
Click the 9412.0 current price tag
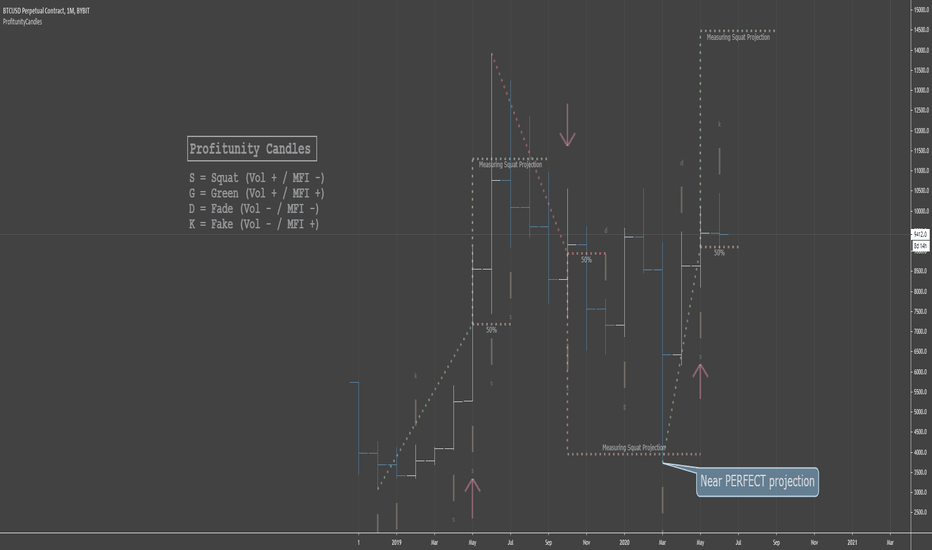(x=920, y=234)
